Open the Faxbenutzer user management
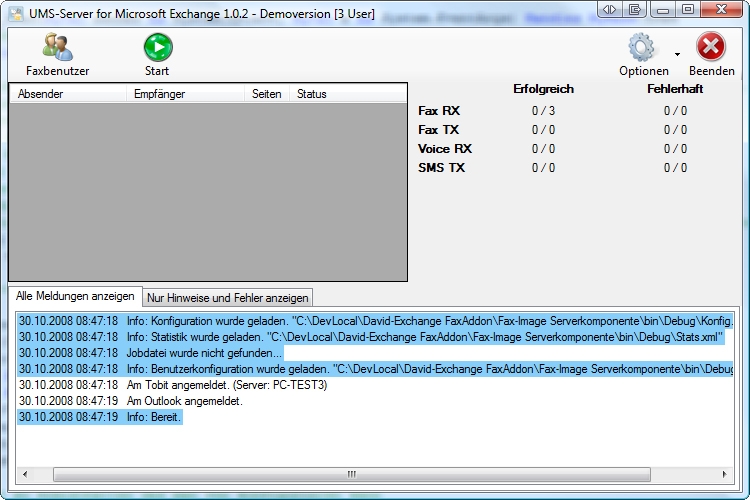 (x=57, y=54)
